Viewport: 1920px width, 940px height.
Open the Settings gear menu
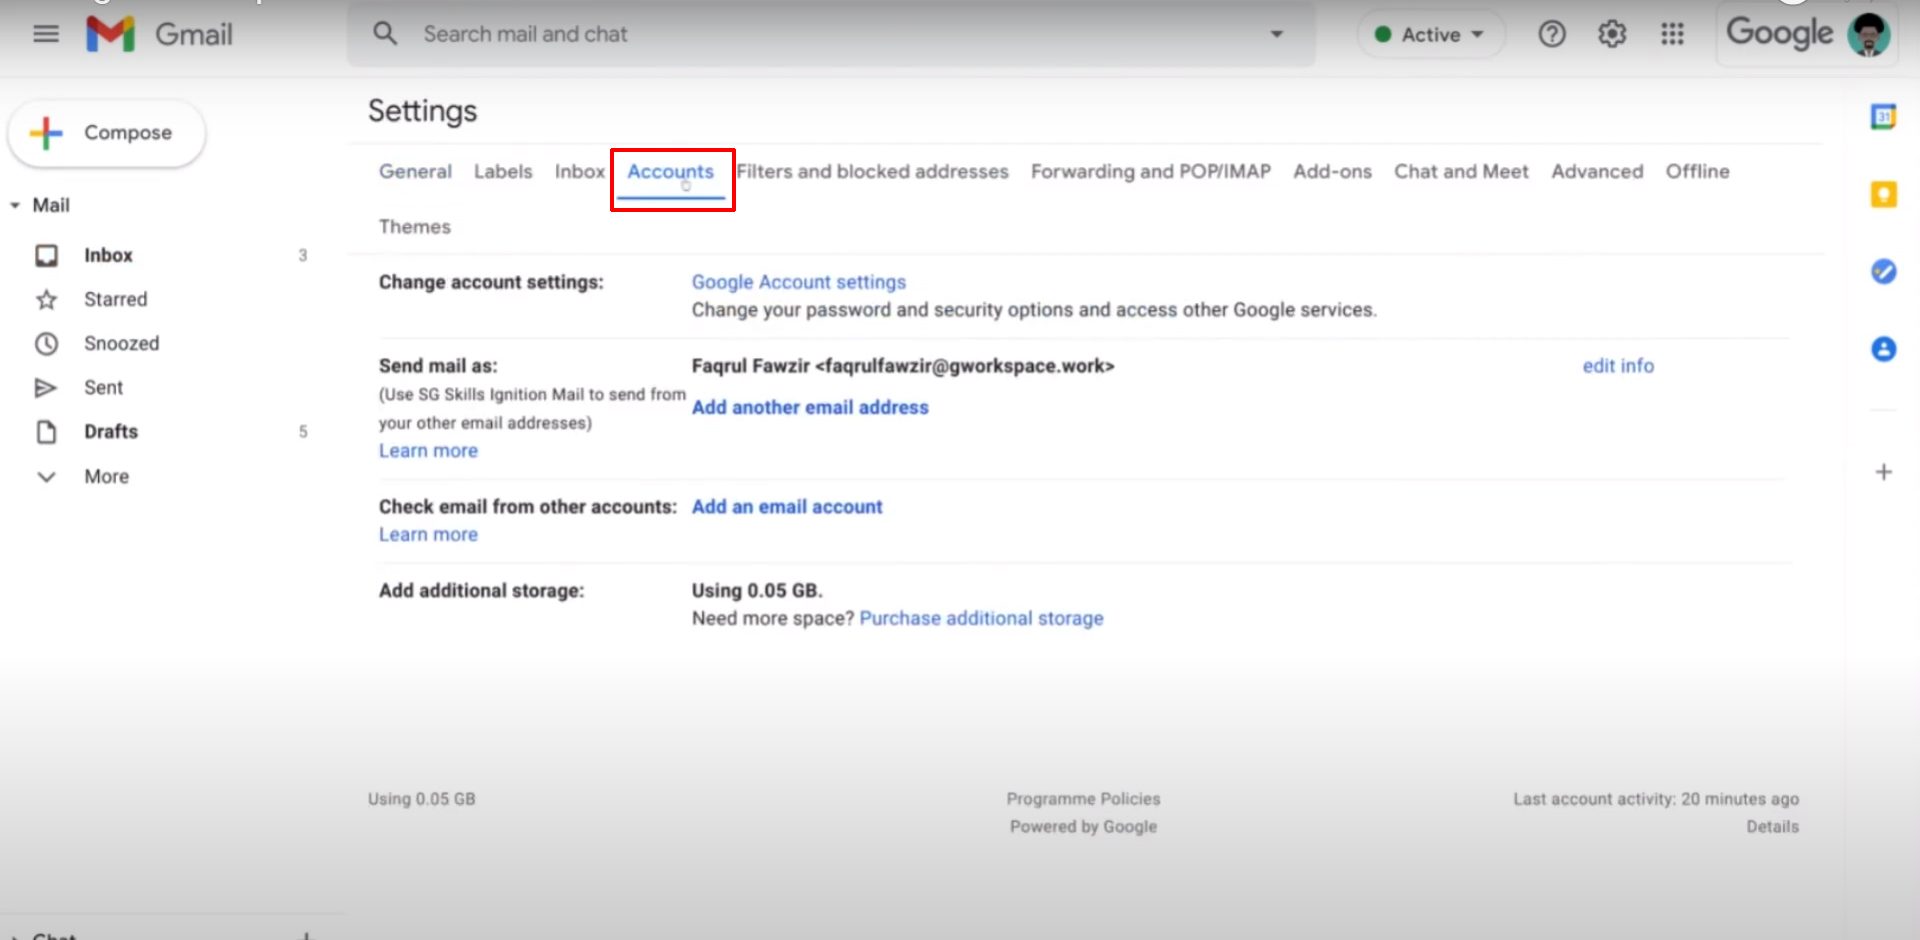tap(1611, 33)
